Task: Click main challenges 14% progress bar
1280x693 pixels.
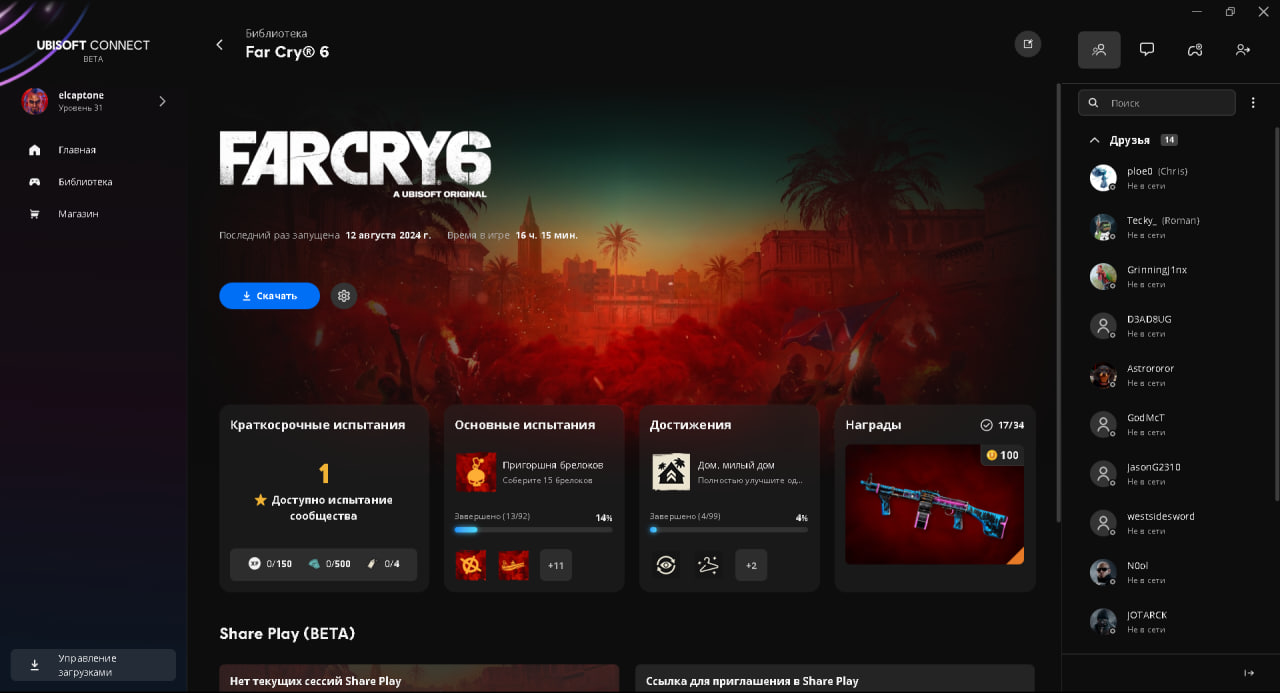Action: pyautogui.click(x=533, y=529)
